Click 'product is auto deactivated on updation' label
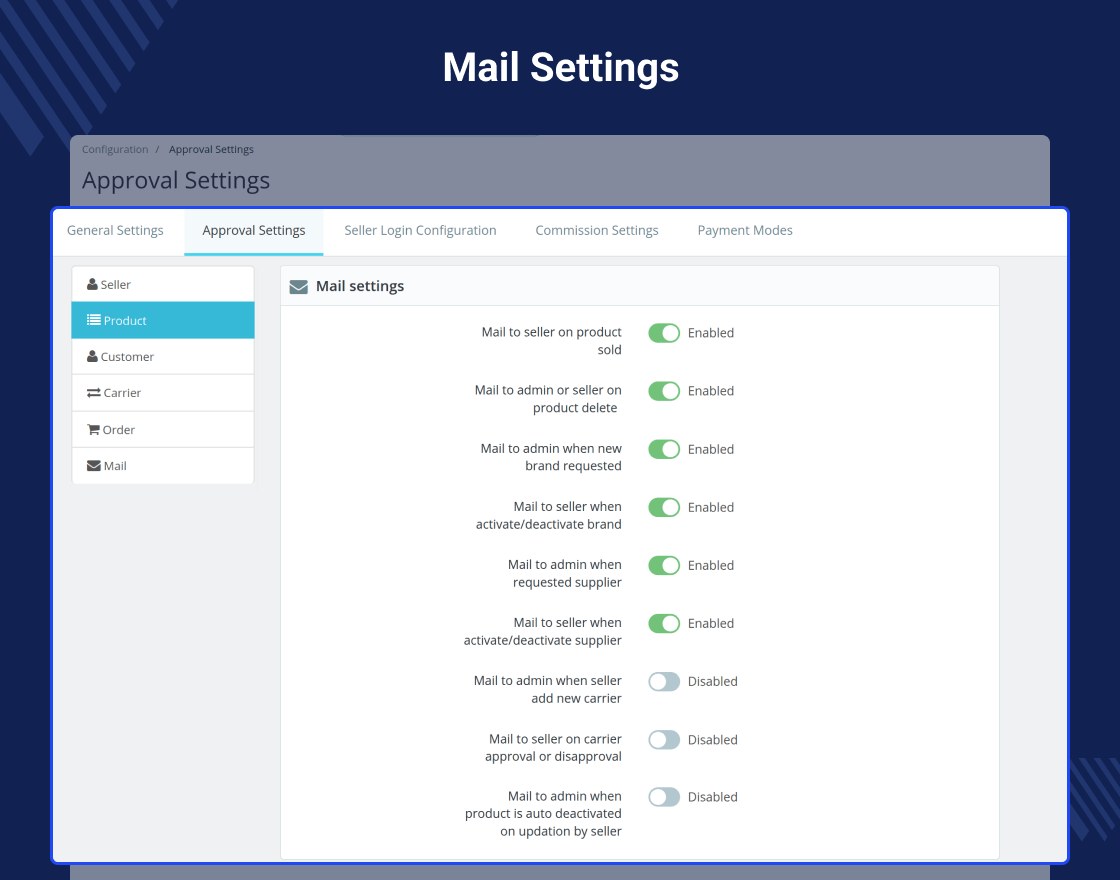Screen dimensions: 1120x880 (543, 814)
